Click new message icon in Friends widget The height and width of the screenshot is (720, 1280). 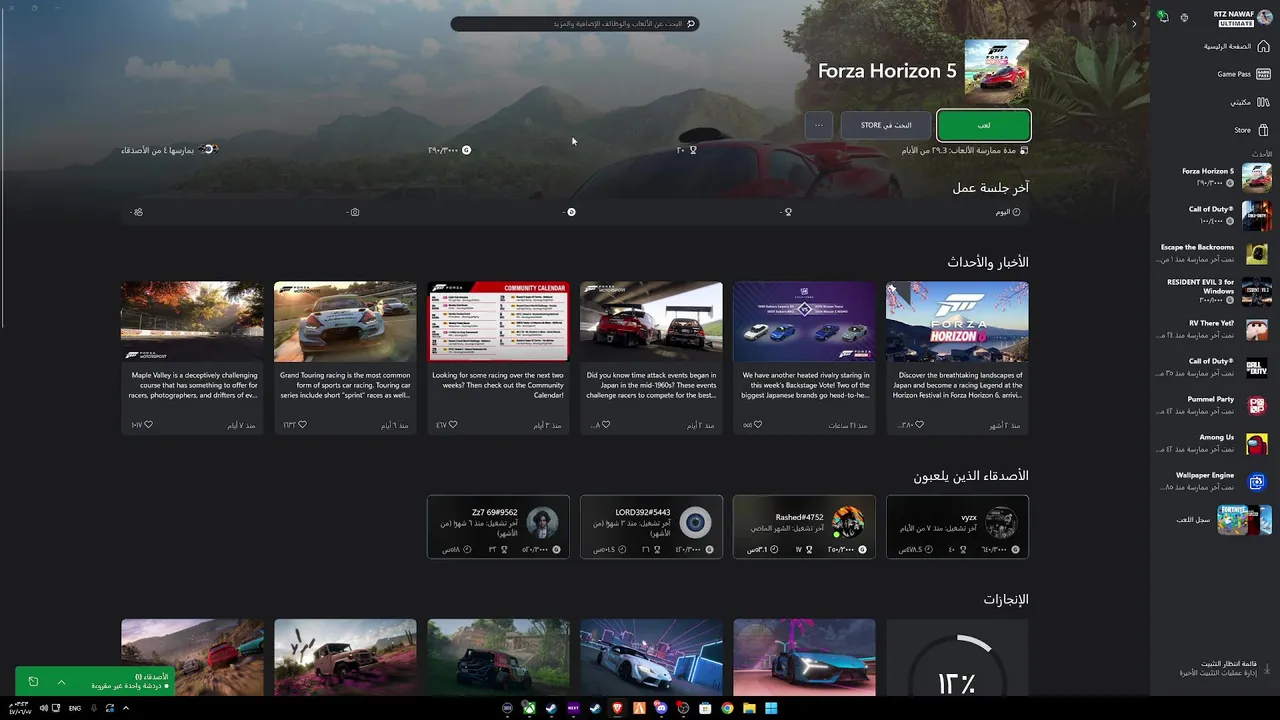(33, 682)
